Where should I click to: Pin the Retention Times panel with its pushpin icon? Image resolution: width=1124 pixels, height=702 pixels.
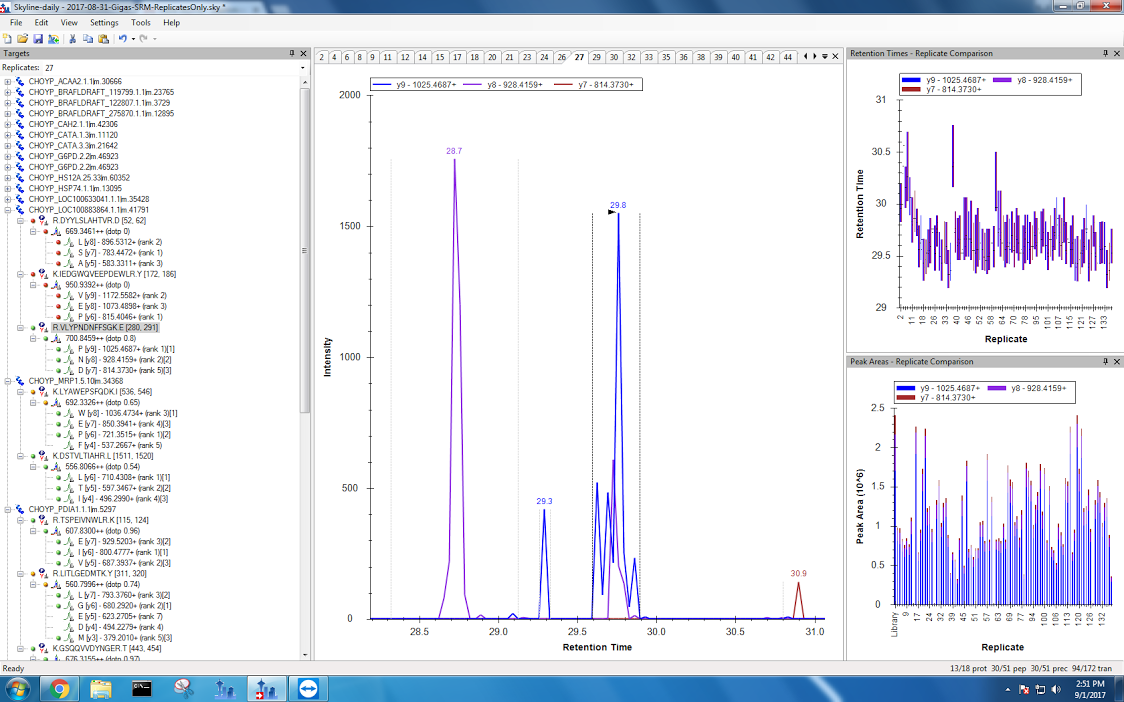pos(1106,53)
